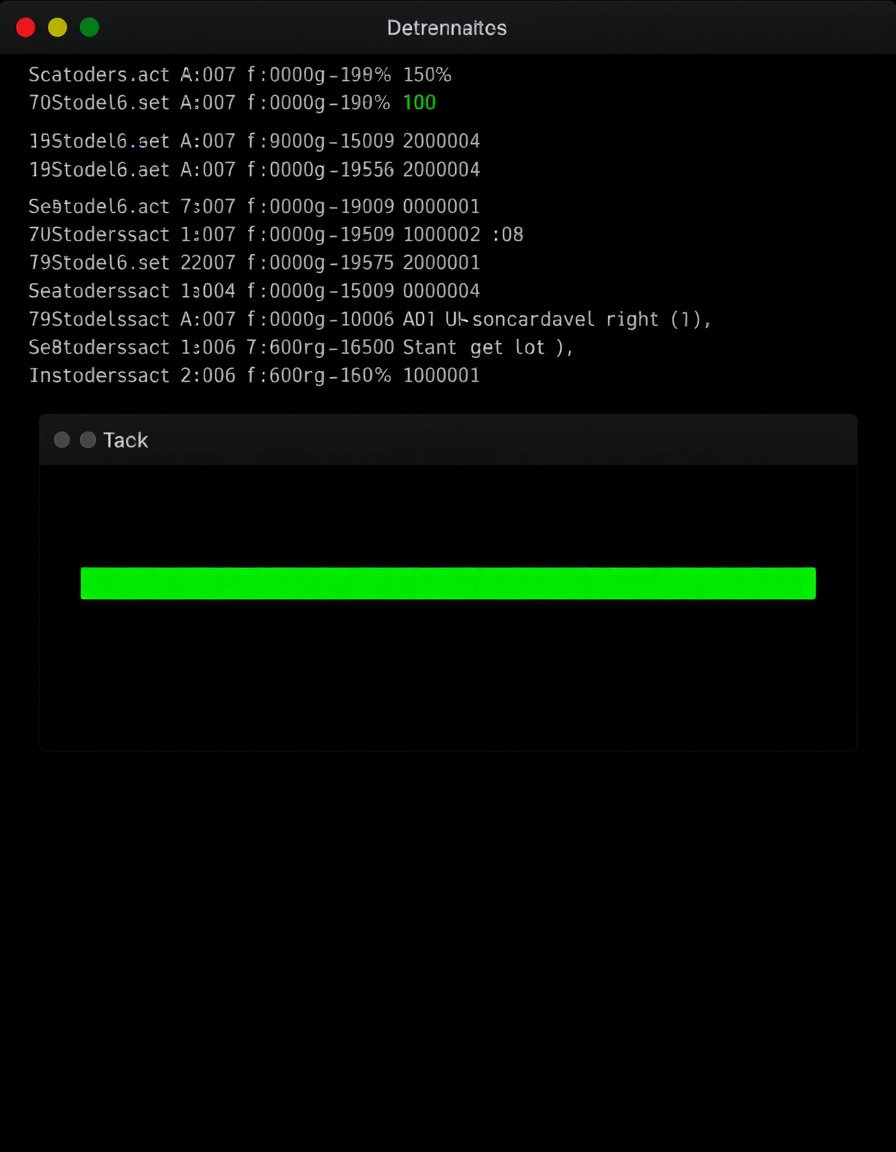The width and height of the screenshot is (896, 1152).
Task: Select the file name 79Stodel6.set
Action: click(99, 262)
